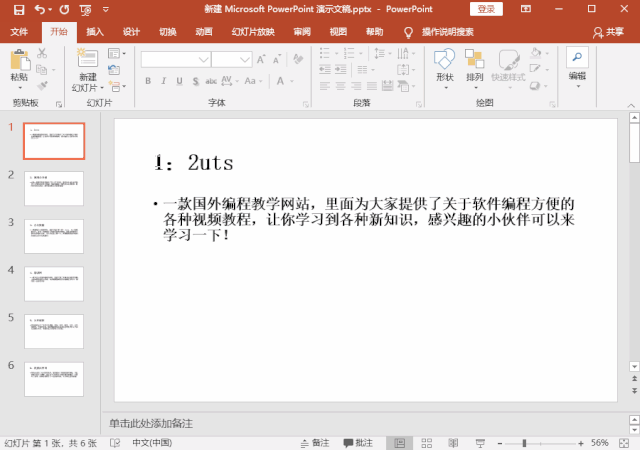Image resolution: width=640 pixels, height=450 pixels.
Task: Switch to the 切换 tab
Action: pos(167,32)
